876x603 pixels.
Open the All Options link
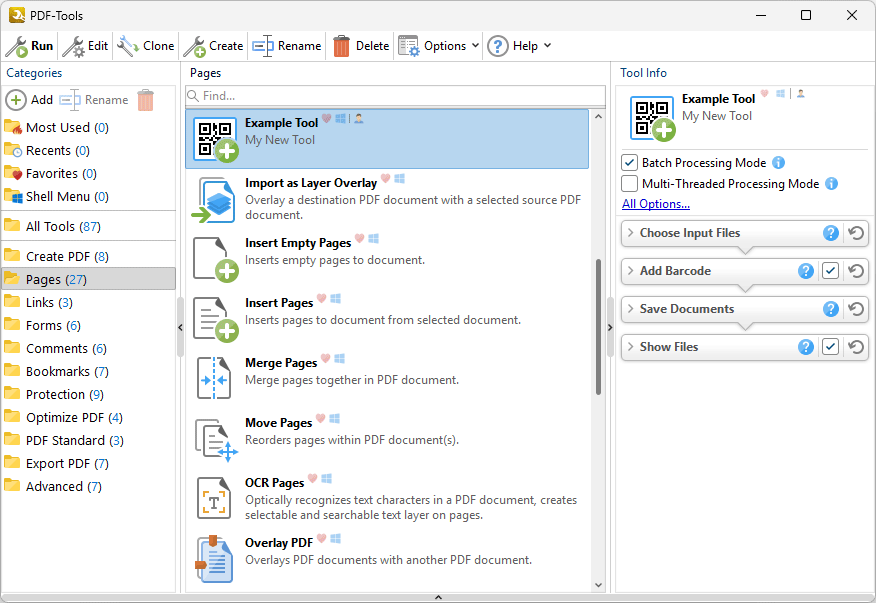coord(656,204)
